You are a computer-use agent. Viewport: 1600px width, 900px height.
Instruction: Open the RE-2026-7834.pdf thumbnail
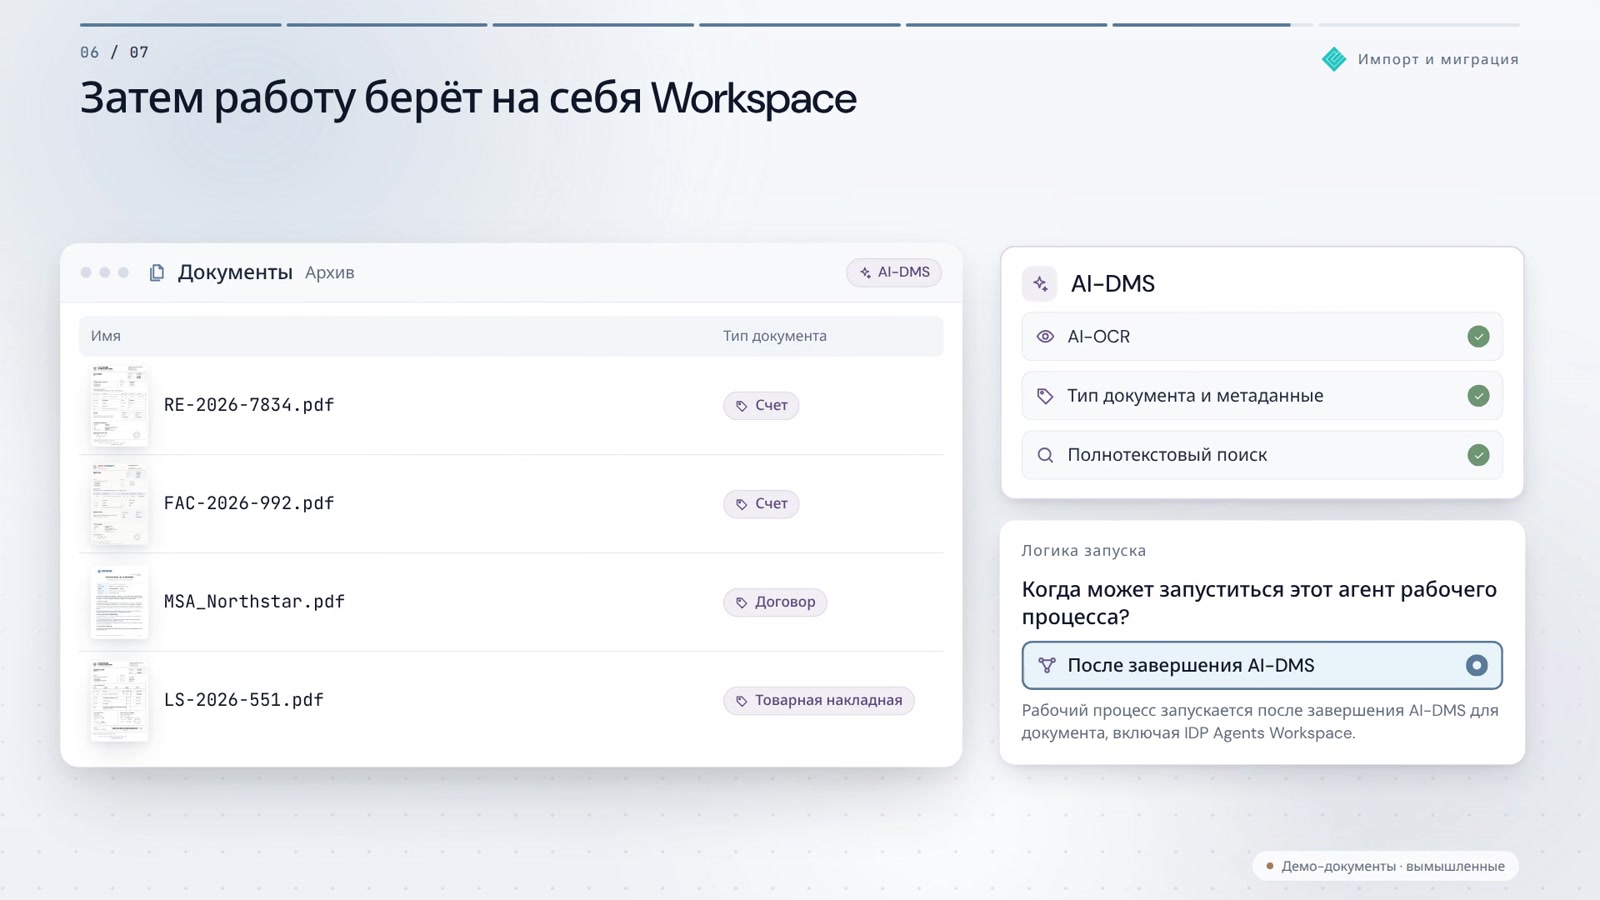pyautogui.click(x=119, y=405)
